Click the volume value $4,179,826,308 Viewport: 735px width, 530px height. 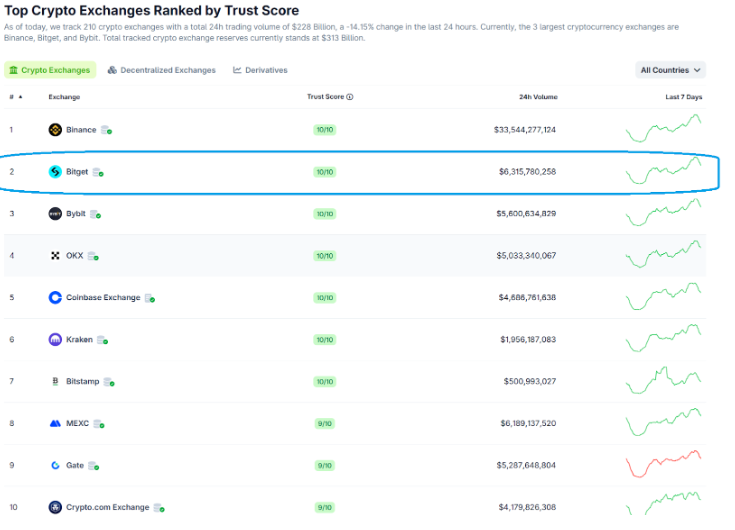(527, 508)
